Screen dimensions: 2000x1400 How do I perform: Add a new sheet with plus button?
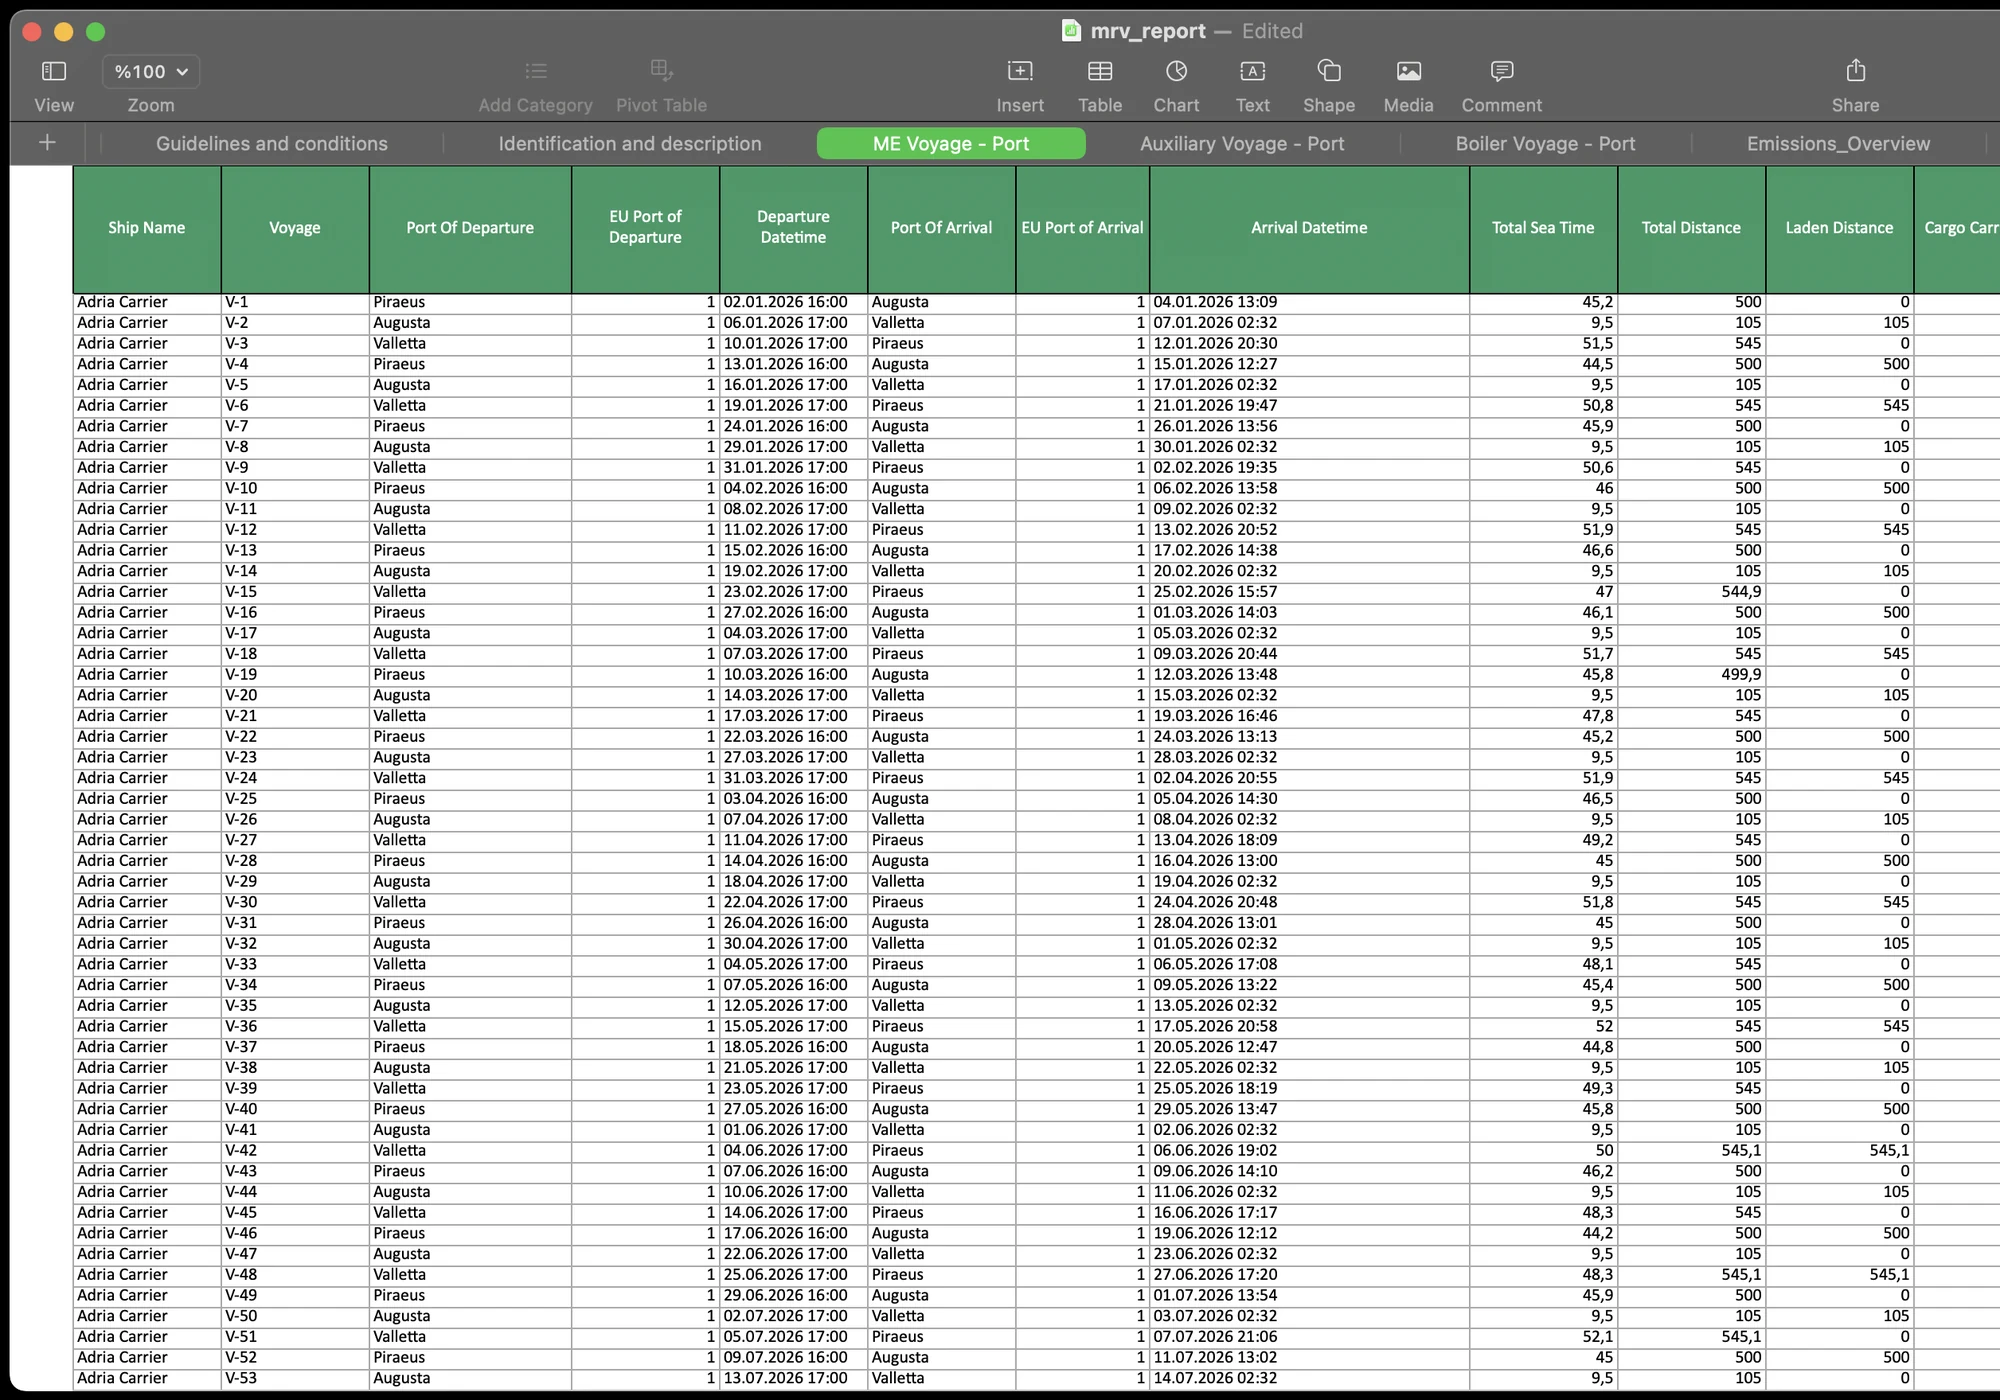tap(47, 143)
